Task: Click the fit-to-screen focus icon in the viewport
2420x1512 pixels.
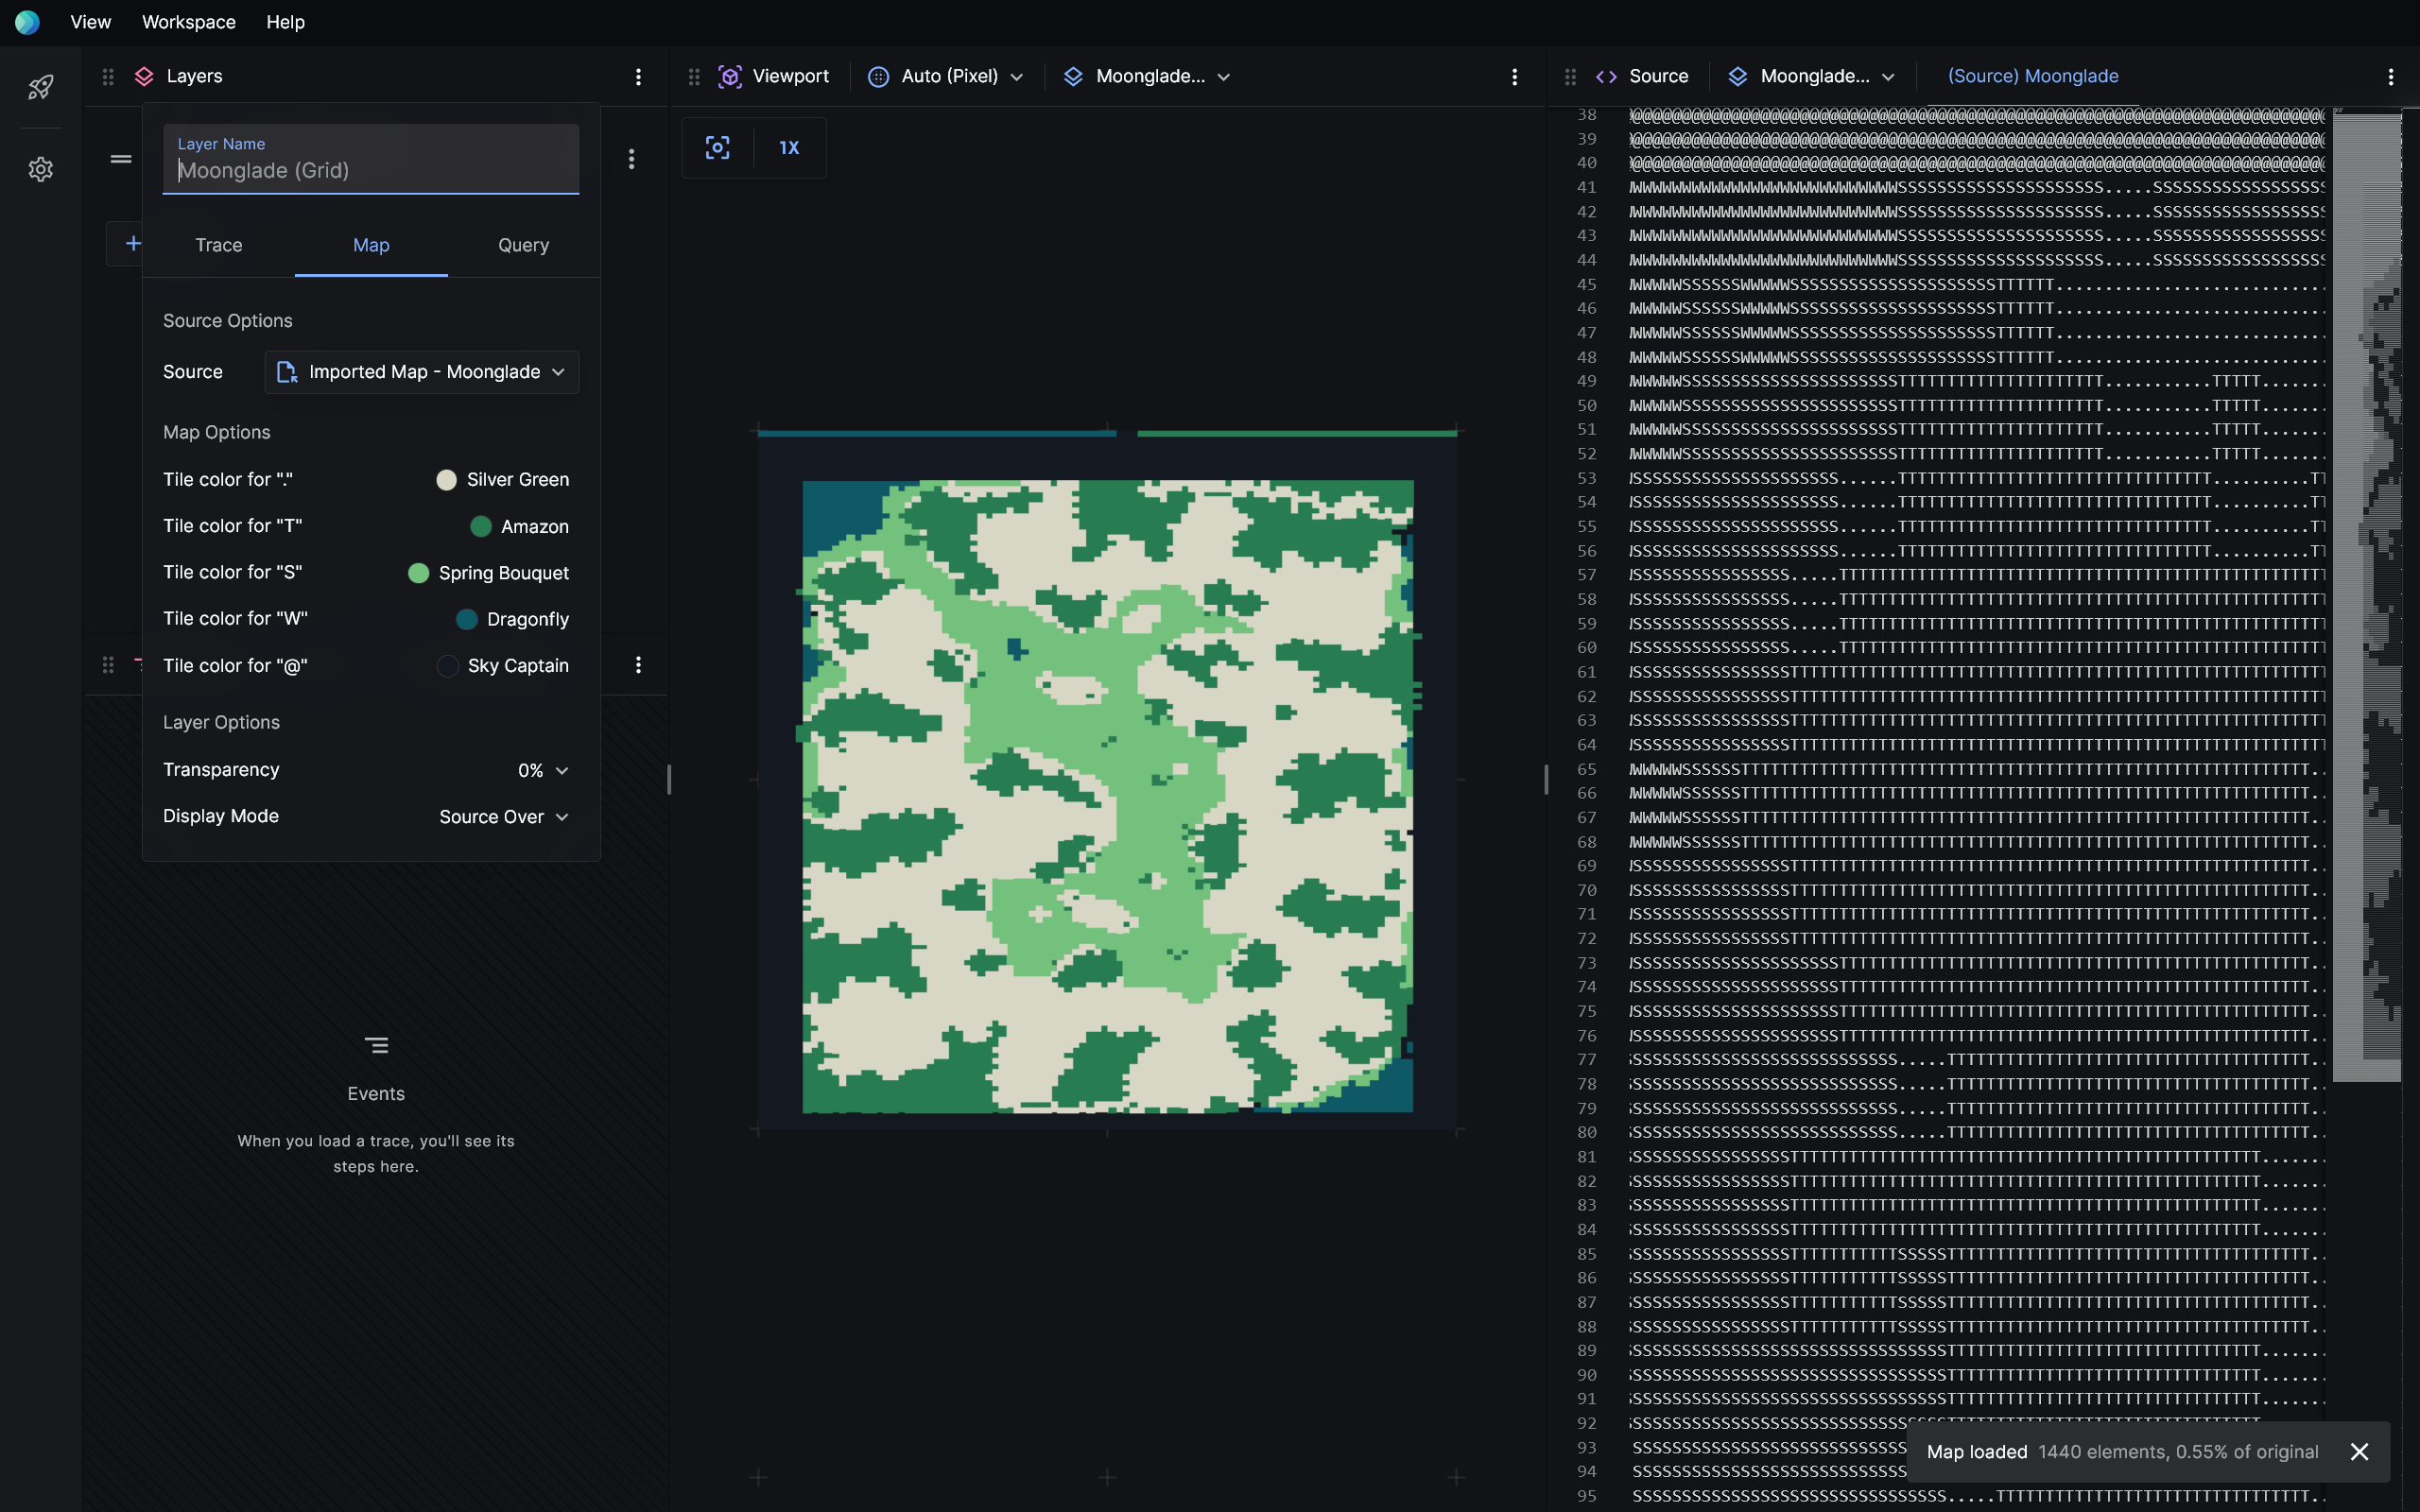Action: tap(717, 148)
